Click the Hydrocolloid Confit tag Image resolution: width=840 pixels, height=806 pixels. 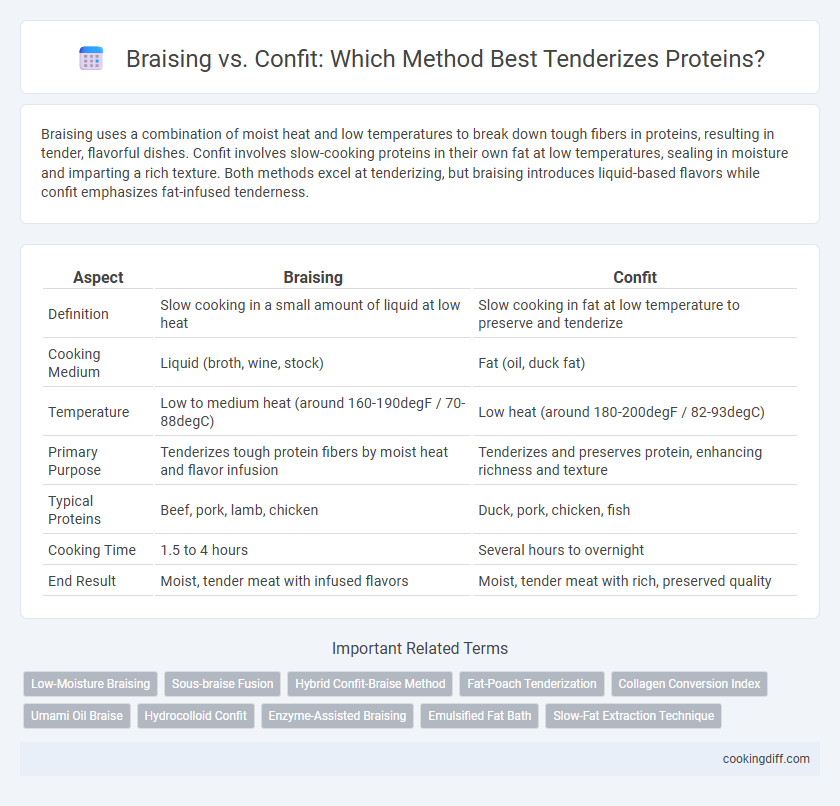tap(196, 716)
